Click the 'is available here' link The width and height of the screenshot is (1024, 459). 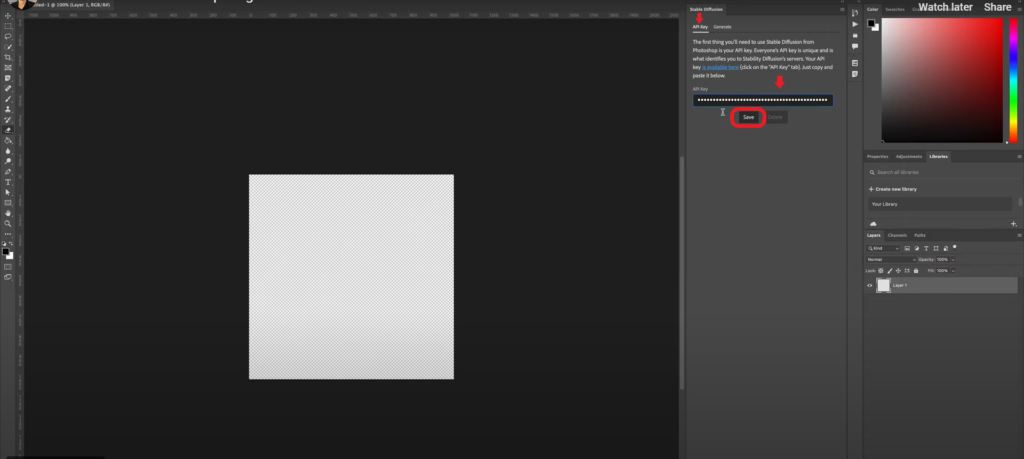[720, 67]
